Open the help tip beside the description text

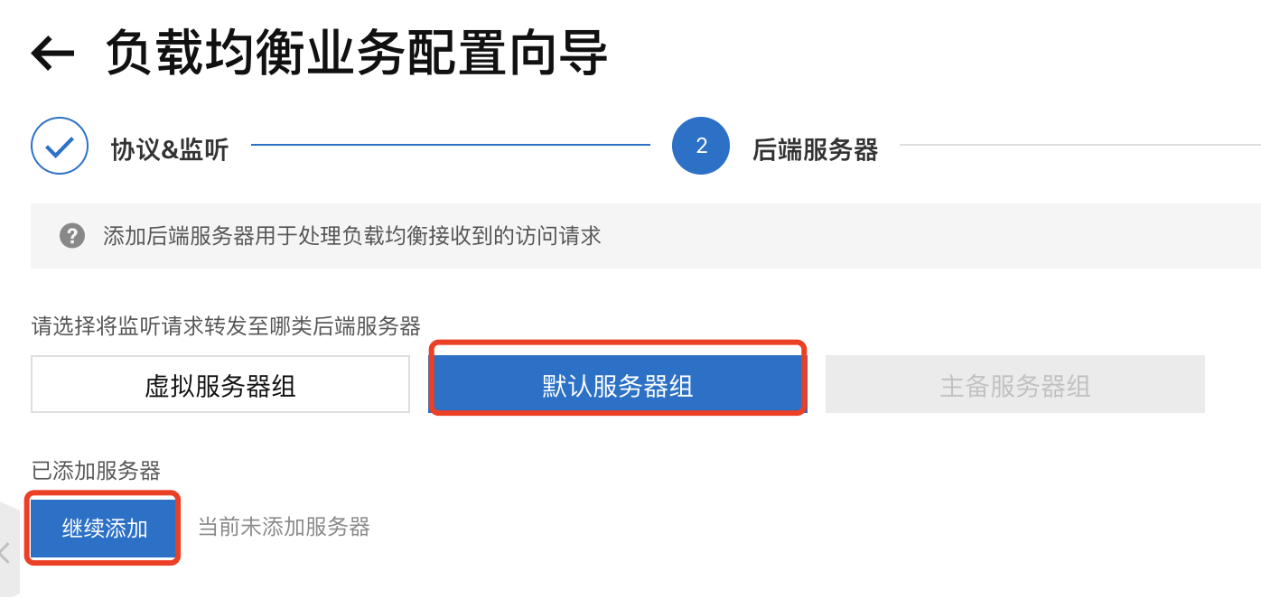tap(71, 235)
